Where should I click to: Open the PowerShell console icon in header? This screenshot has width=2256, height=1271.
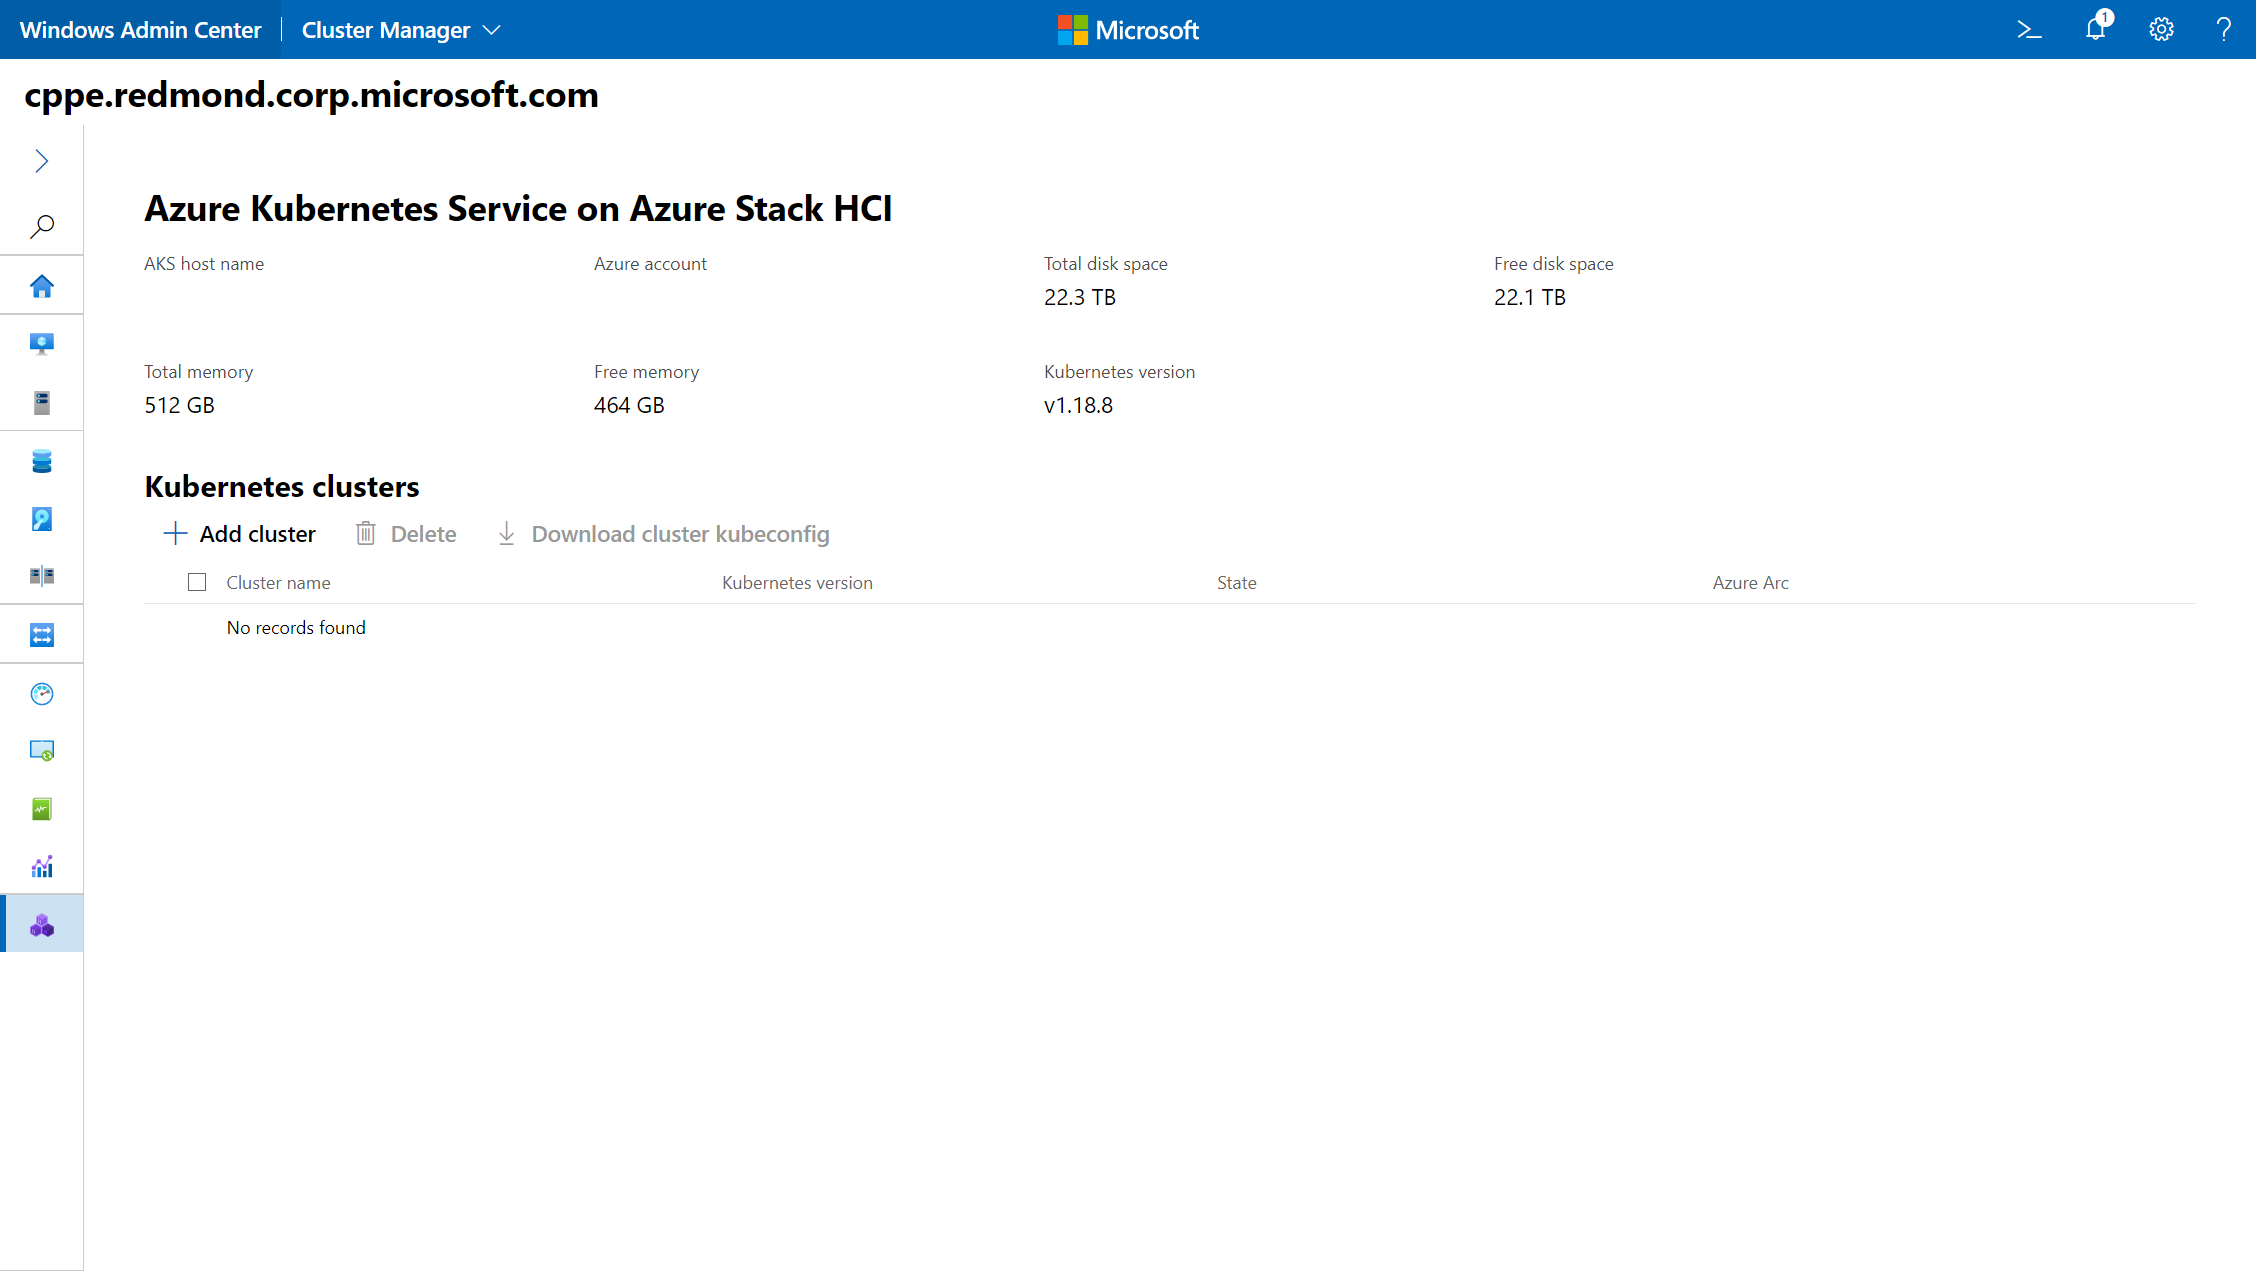(2029, 30)
